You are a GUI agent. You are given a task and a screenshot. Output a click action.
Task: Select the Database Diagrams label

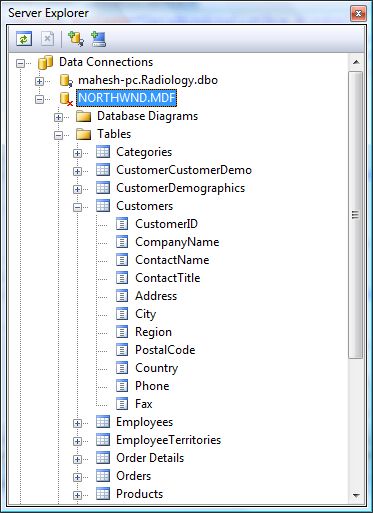point(147,116)
